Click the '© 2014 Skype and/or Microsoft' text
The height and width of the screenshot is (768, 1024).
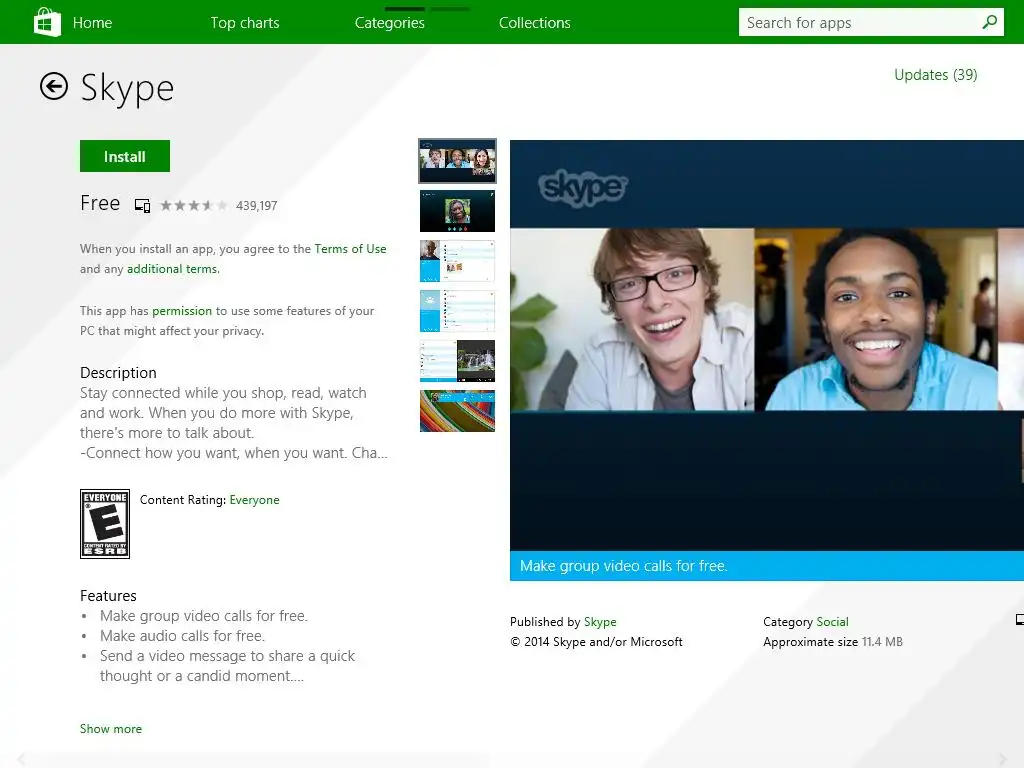[596, 642]
